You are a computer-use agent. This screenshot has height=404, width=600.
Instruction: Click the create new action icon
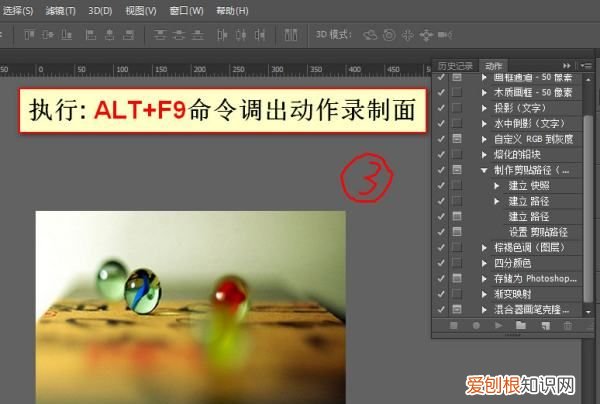[x=546, y=326]
